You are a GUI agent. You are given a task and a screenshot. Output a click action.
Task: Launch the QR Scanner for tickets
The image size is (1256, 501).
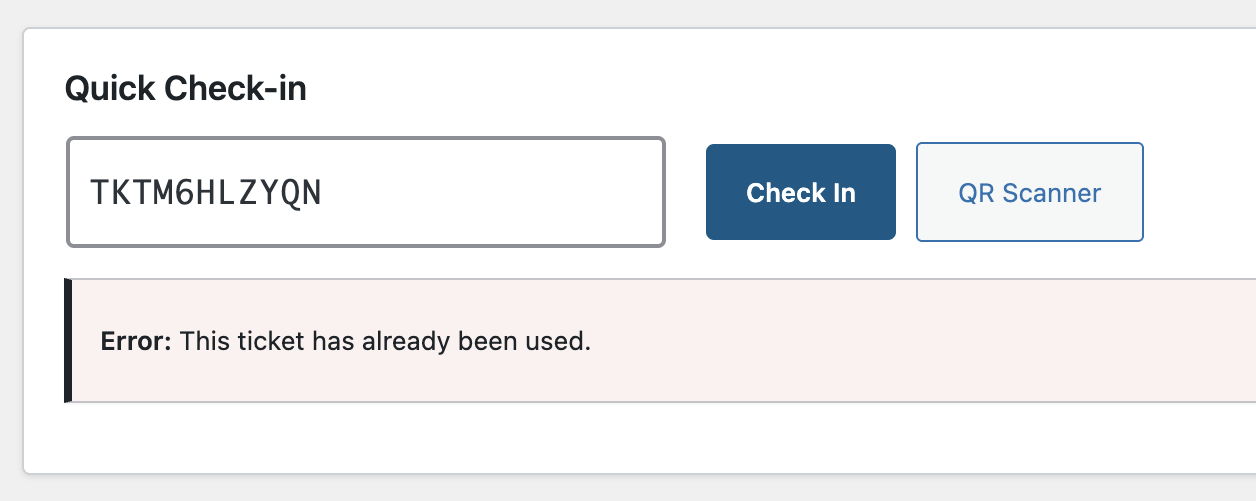tap(1029, 192)
